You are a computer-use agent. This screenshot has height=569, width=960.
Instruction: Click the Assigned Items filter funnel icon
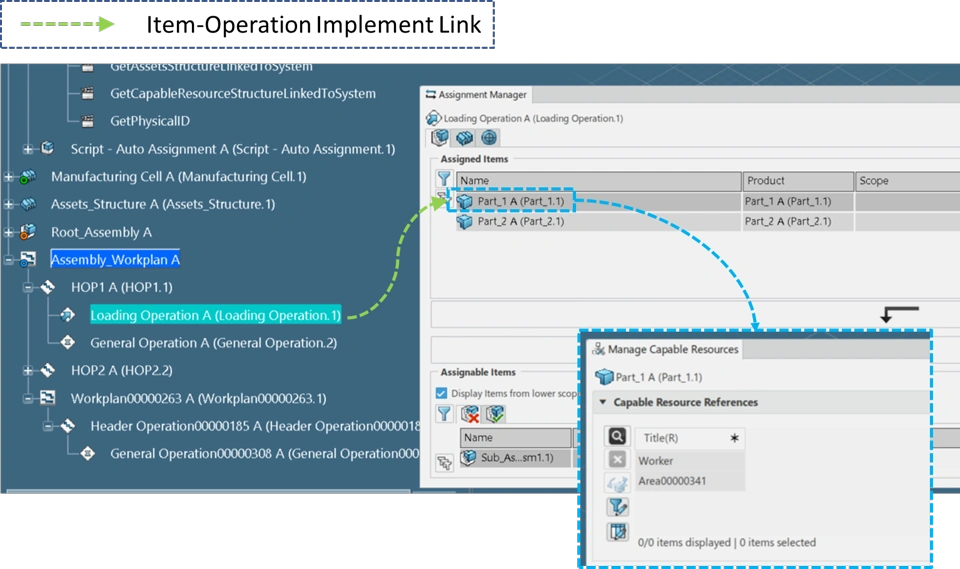(x=444, y=179)
